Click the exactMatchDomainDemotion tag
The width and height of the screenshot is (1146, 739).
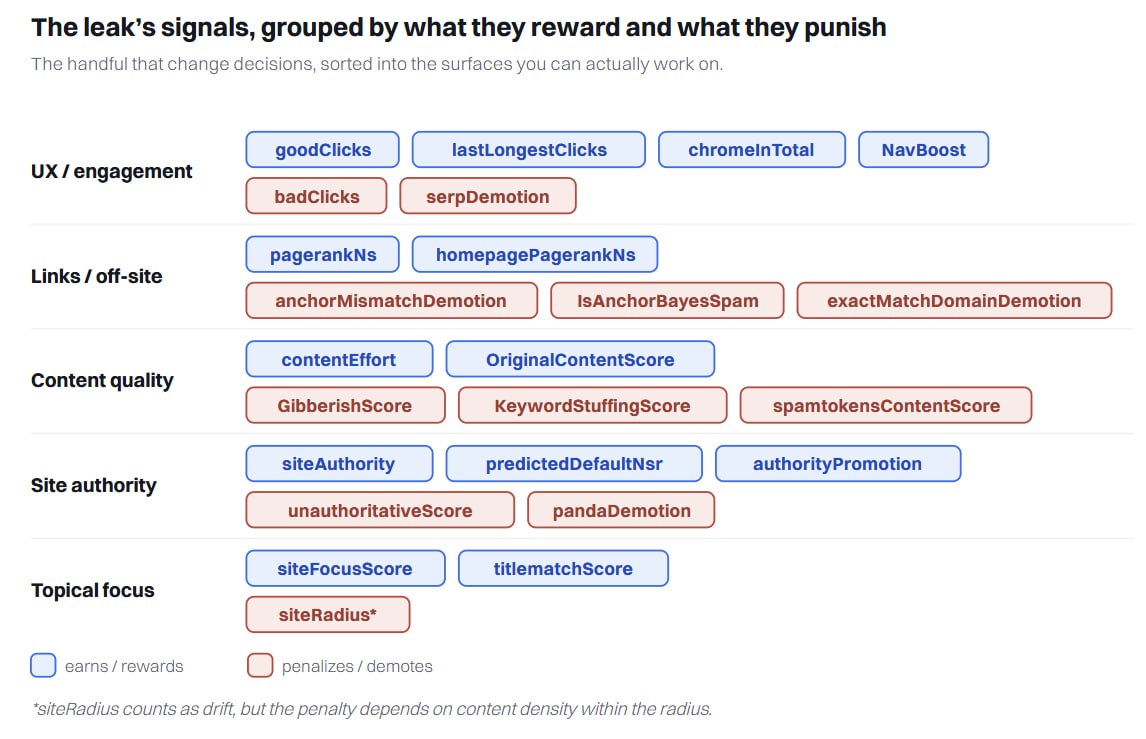(x=954, y=300)
